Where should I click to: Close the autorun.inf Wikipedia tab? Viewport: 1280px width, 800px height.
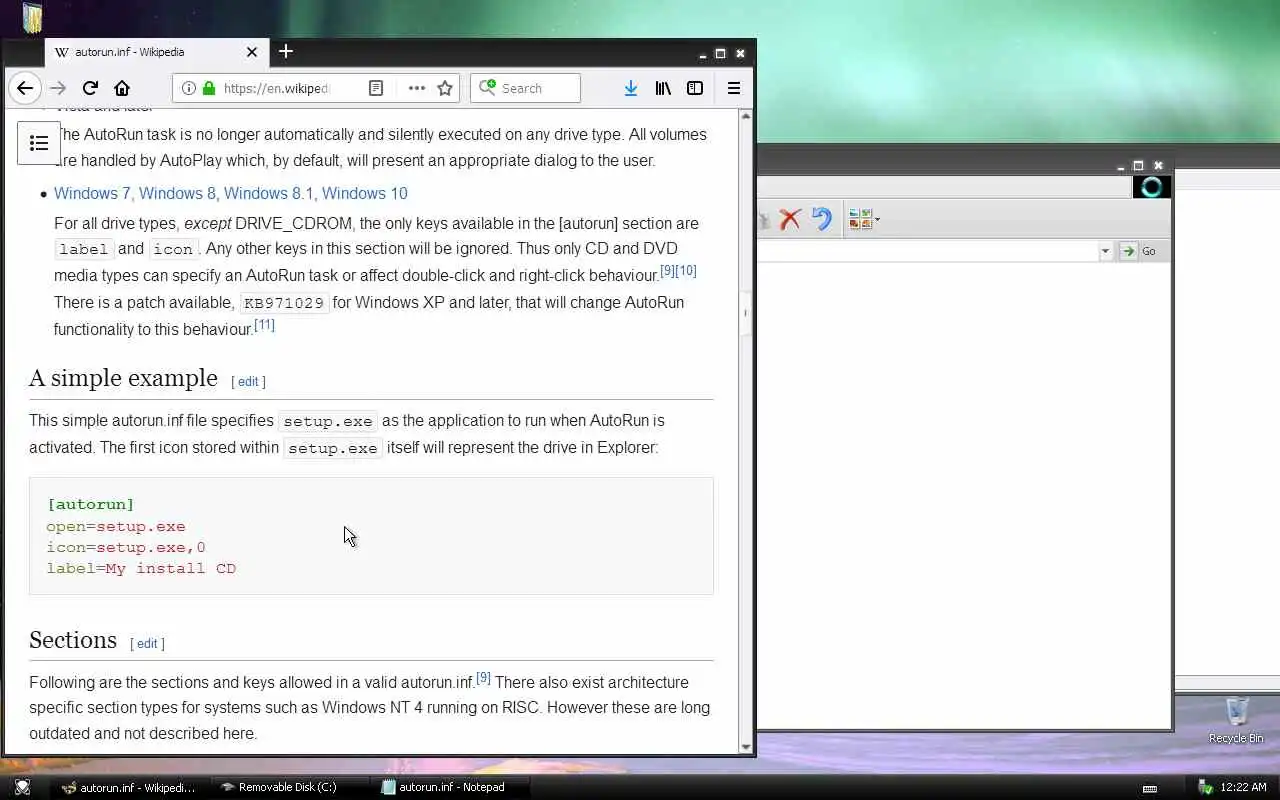(x=252, y=52)
